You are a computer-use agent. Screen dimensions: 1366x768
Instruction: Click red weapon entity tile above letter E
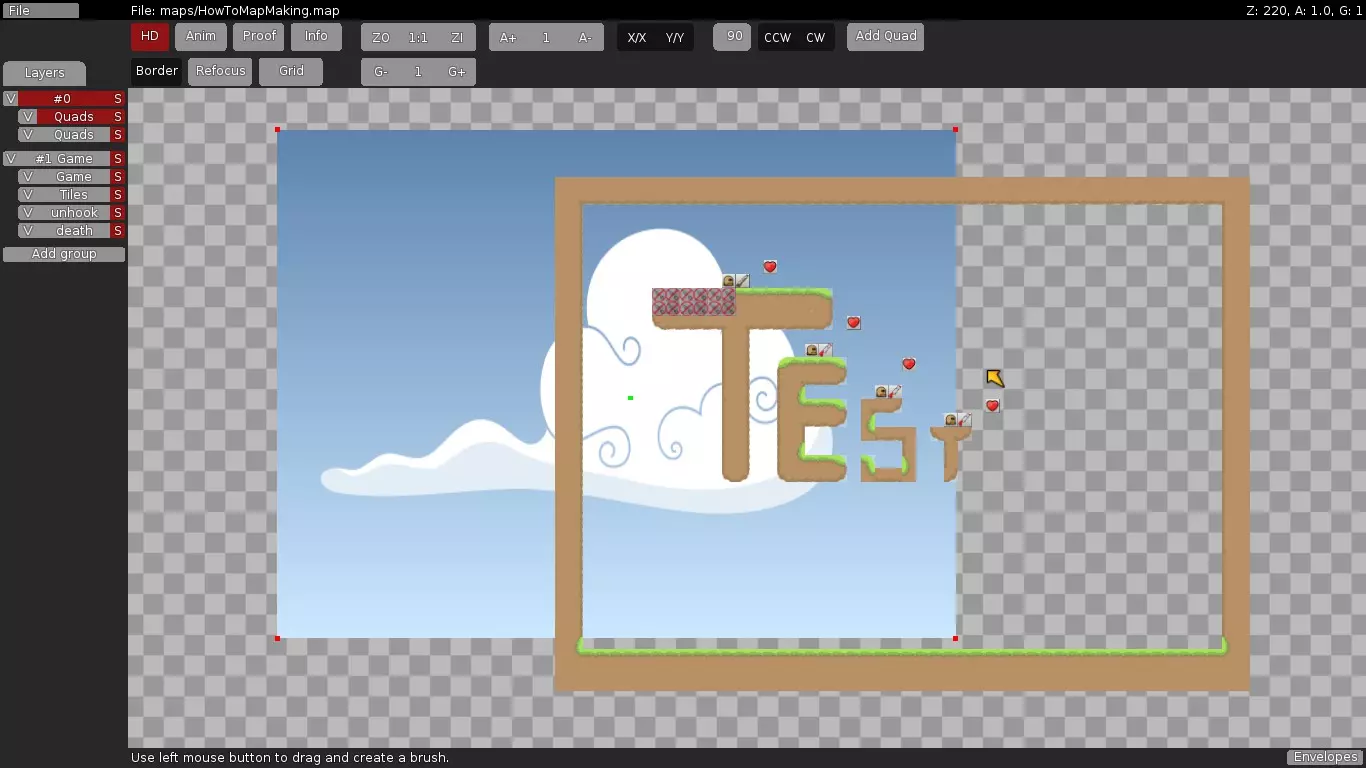[825, 350]
